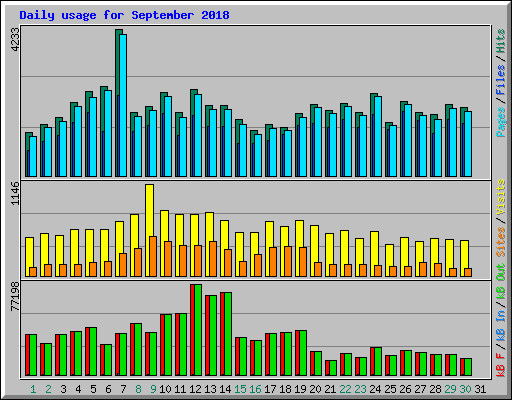
Task: Click day label 6 on the axis
Action: tap(108, 389)
